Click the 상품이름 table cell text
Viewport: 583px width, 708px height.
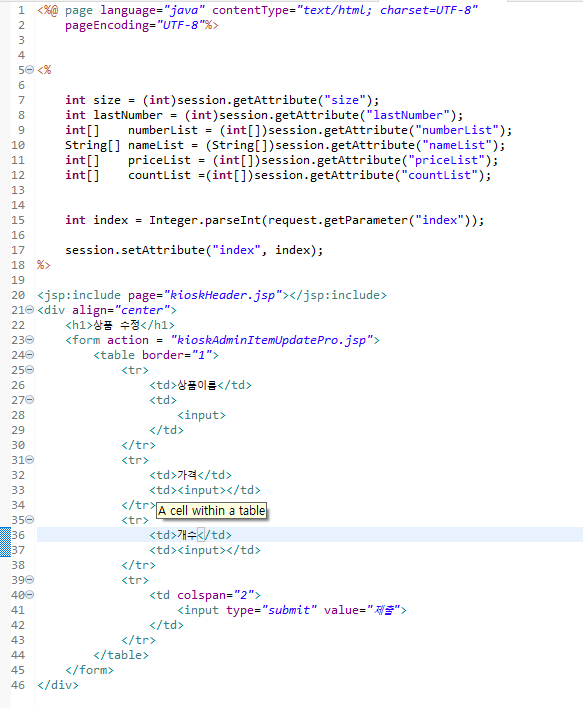tap(197, 385)
